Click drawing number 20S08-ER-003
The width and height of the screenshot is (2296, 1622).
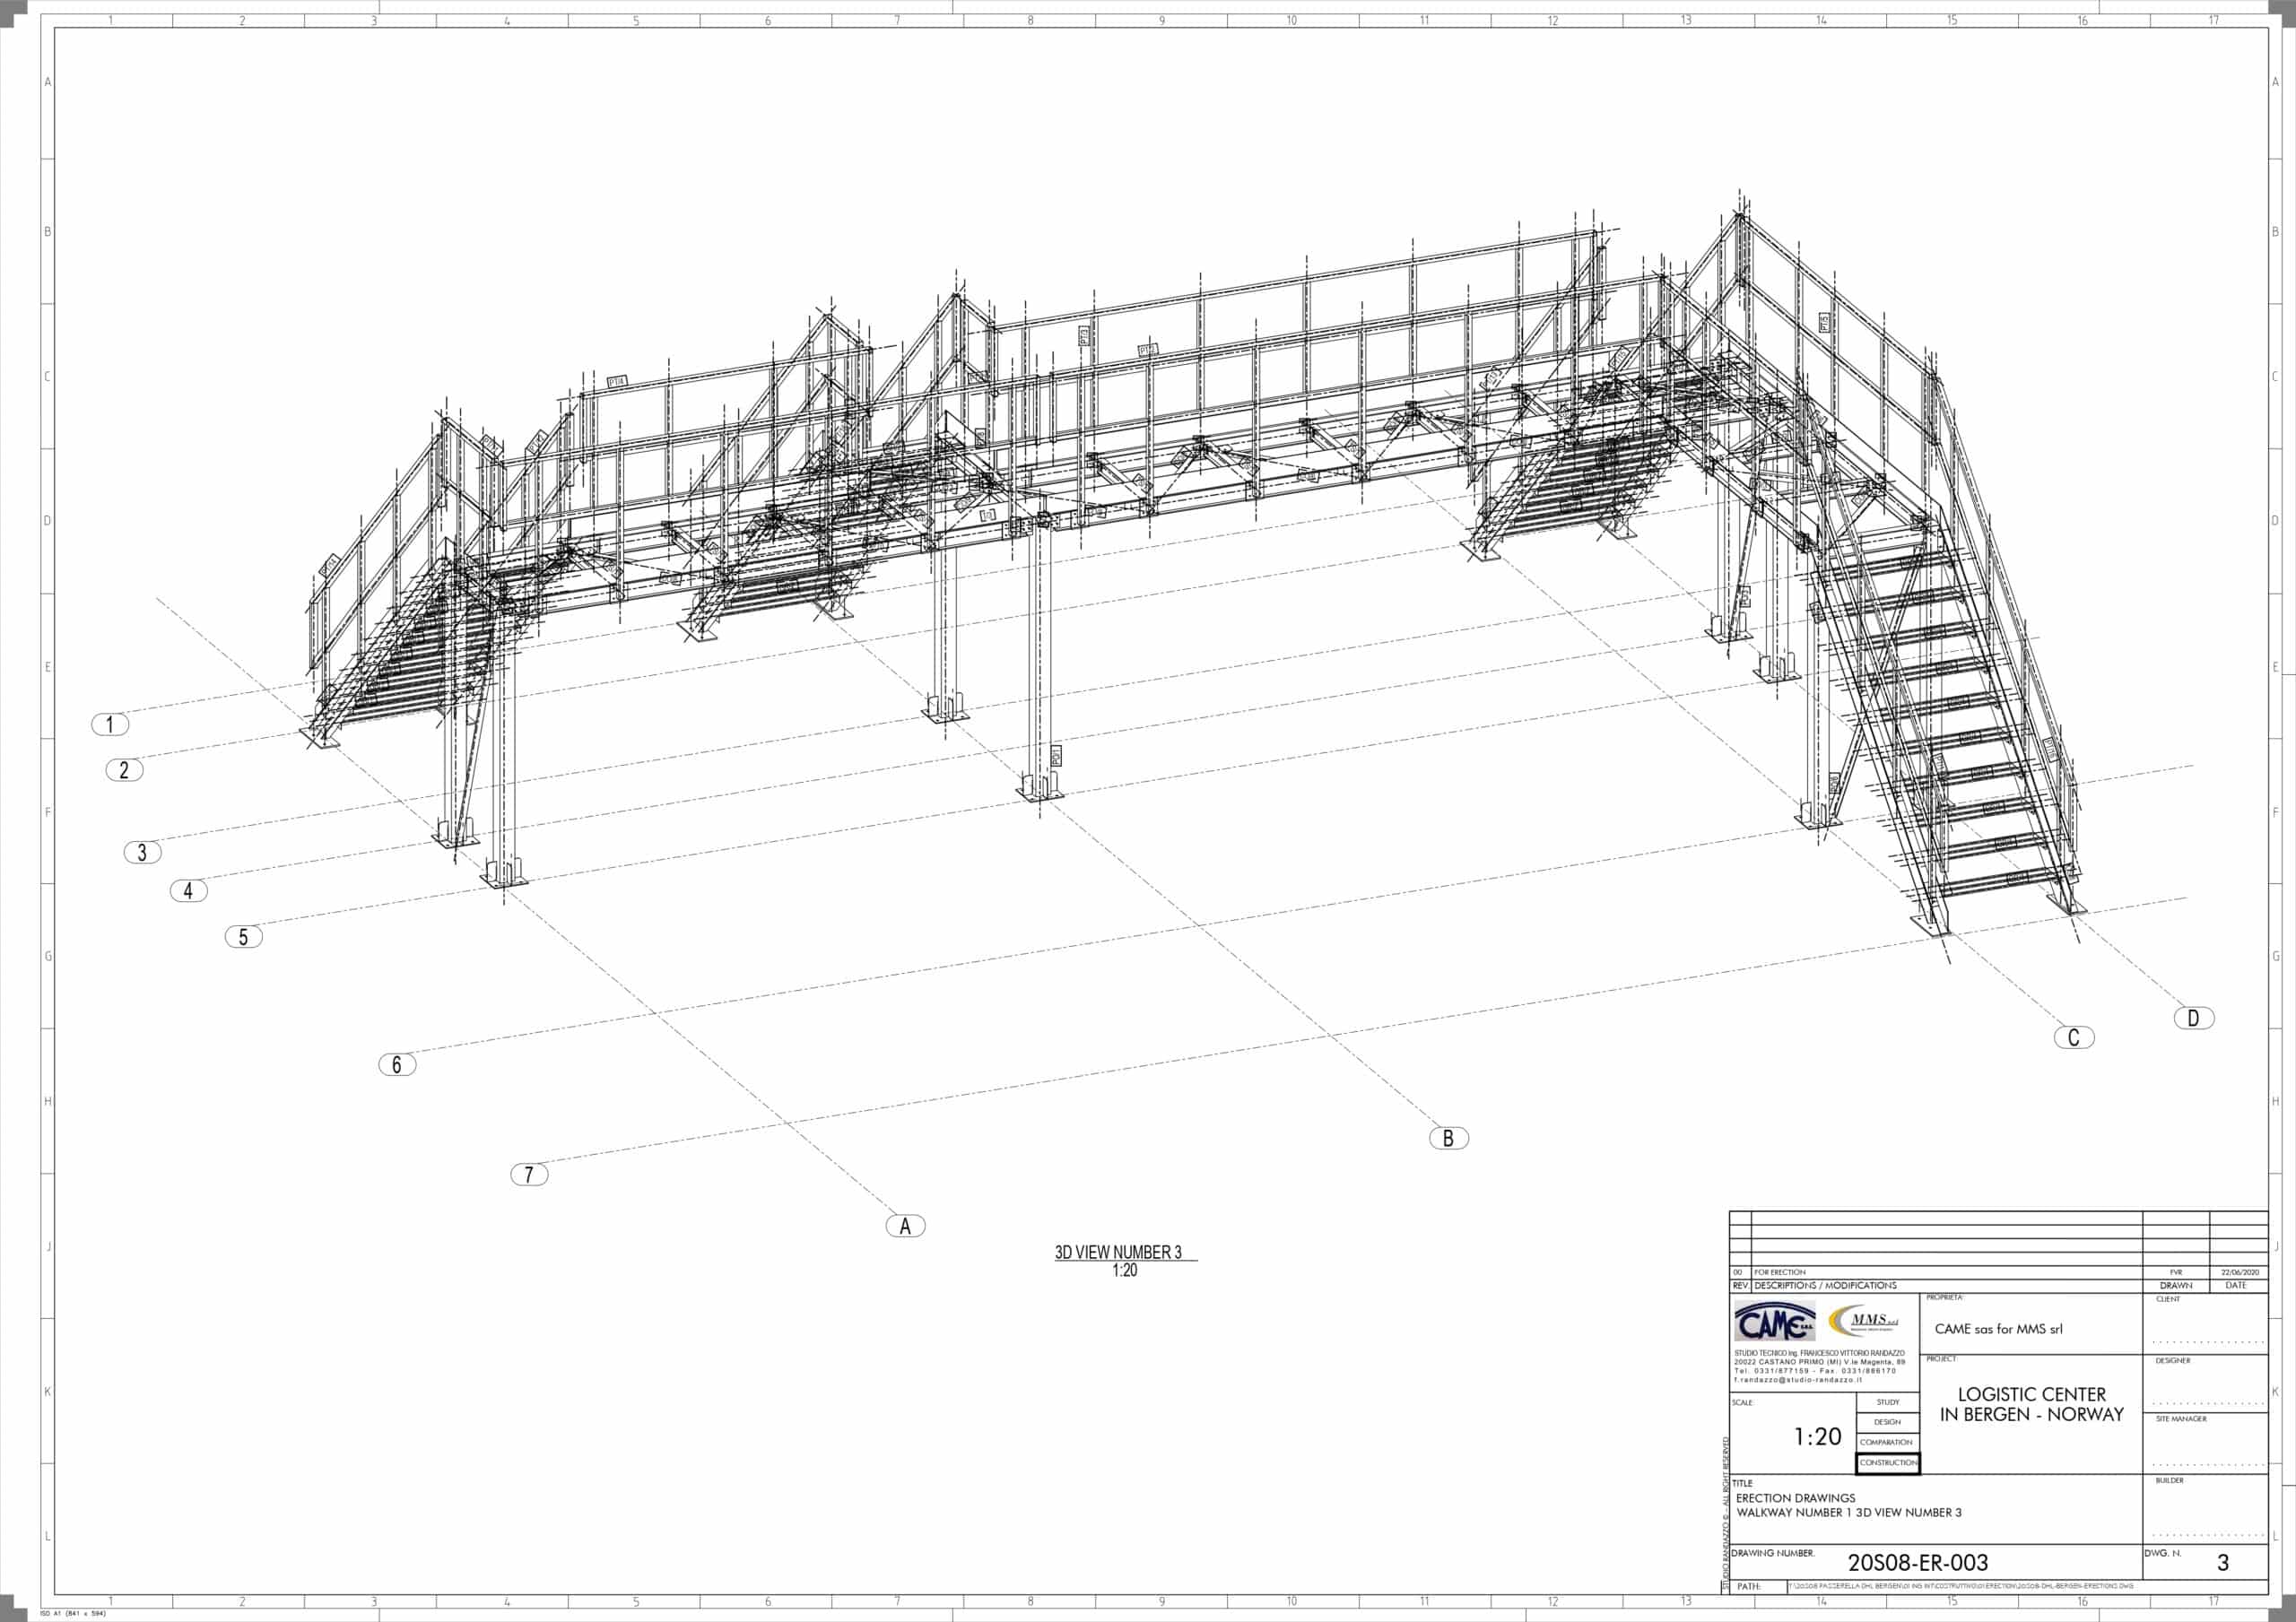[x=1917, y=1563]
